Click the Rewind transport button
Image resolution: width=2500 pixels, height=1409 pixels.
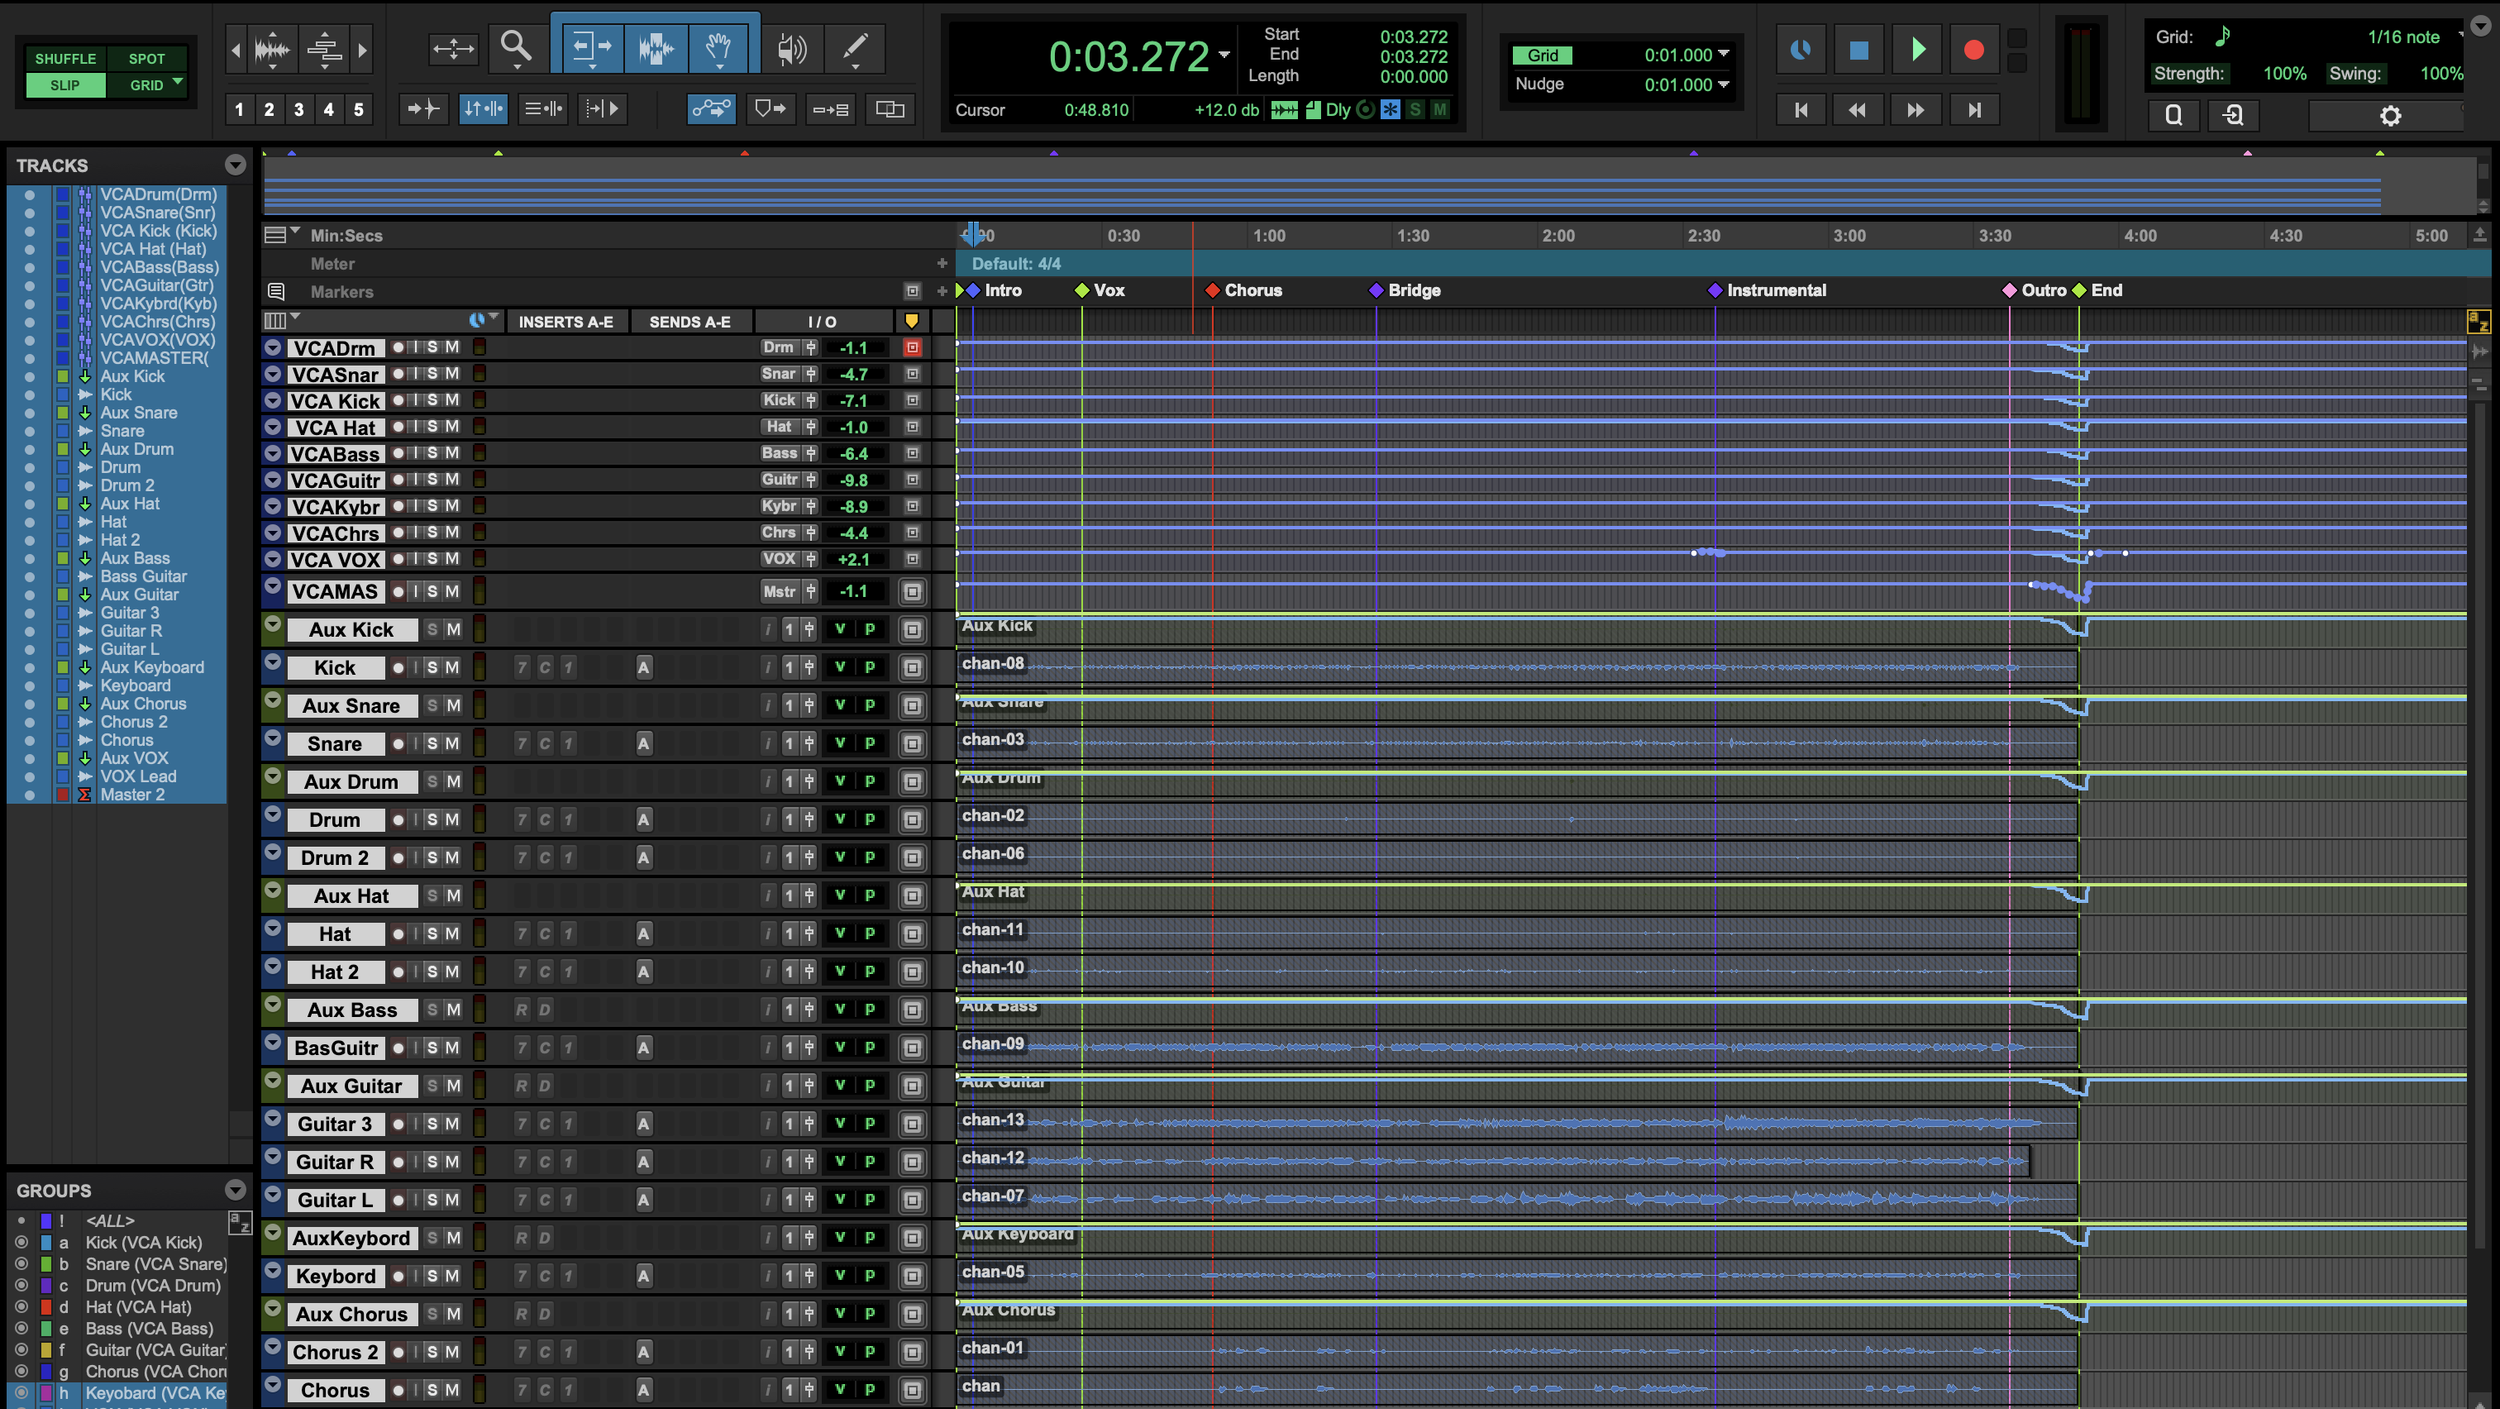coord(1857,110)
